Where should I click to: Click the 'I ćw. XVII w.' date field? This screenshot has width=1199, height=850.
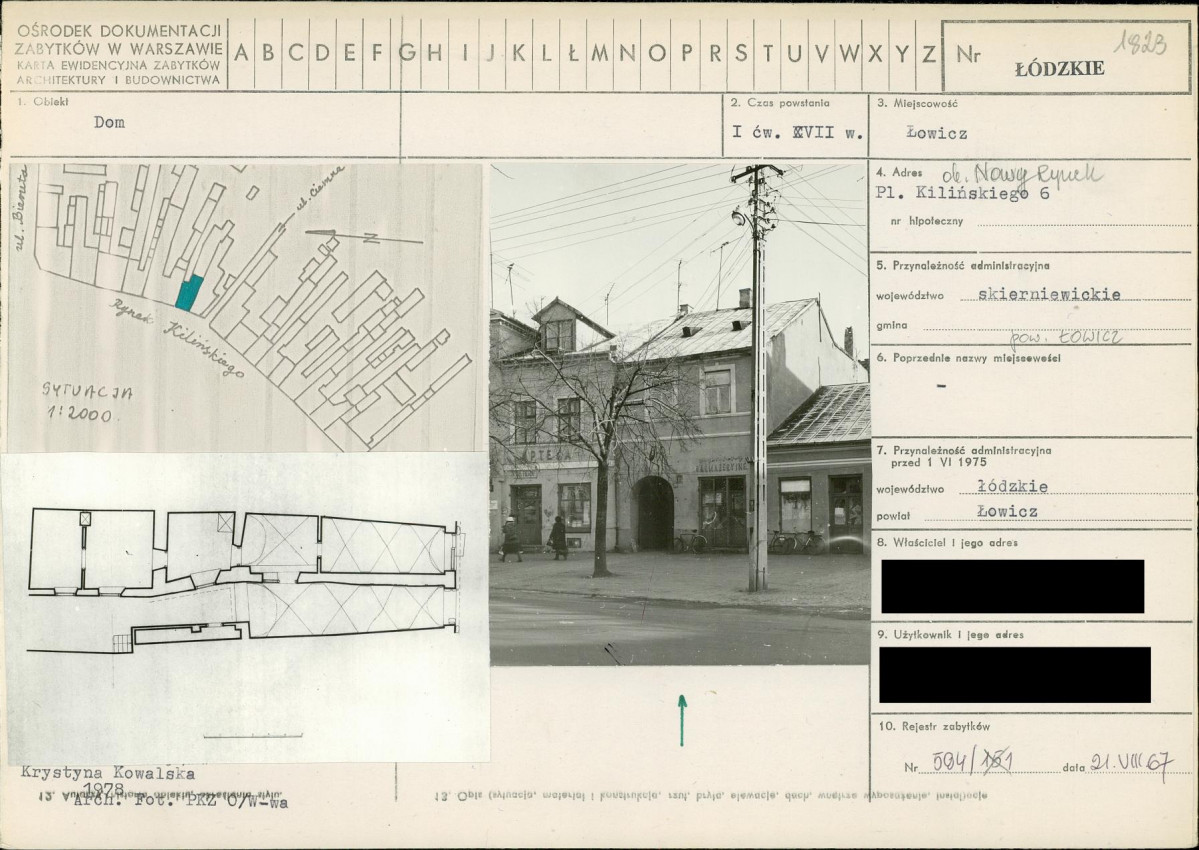point(782,131)
